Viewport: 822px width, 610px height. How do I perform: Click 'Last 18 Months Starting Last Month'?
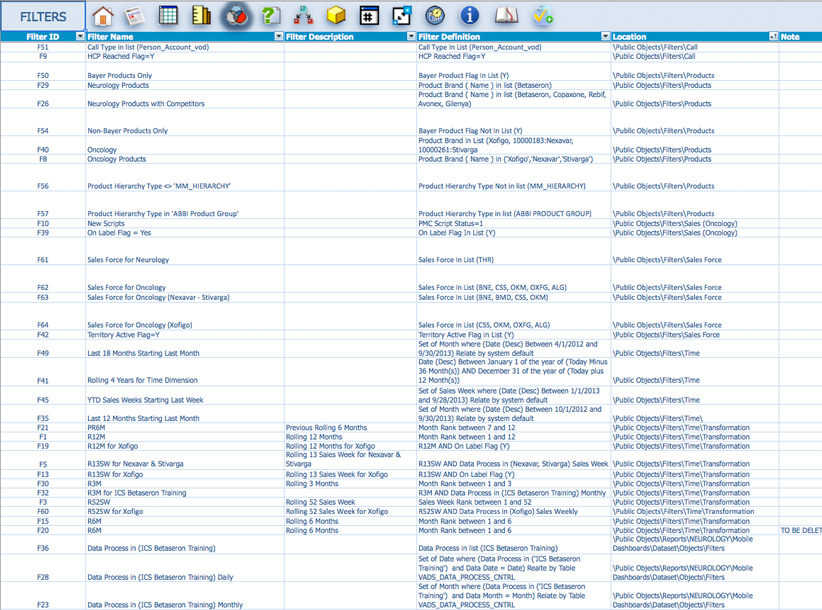[143, 354]
